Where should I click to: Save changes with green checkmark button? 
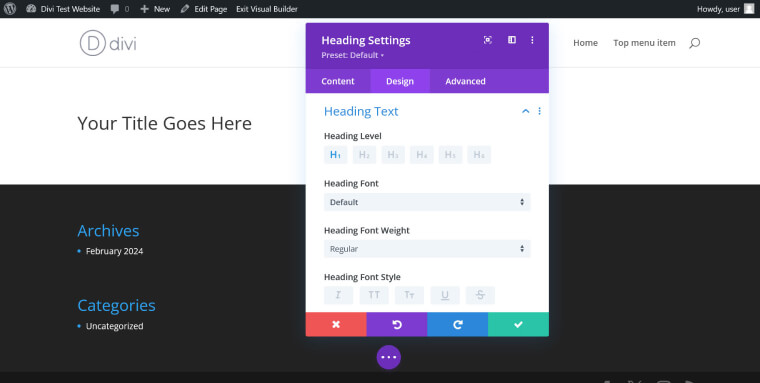519,324
